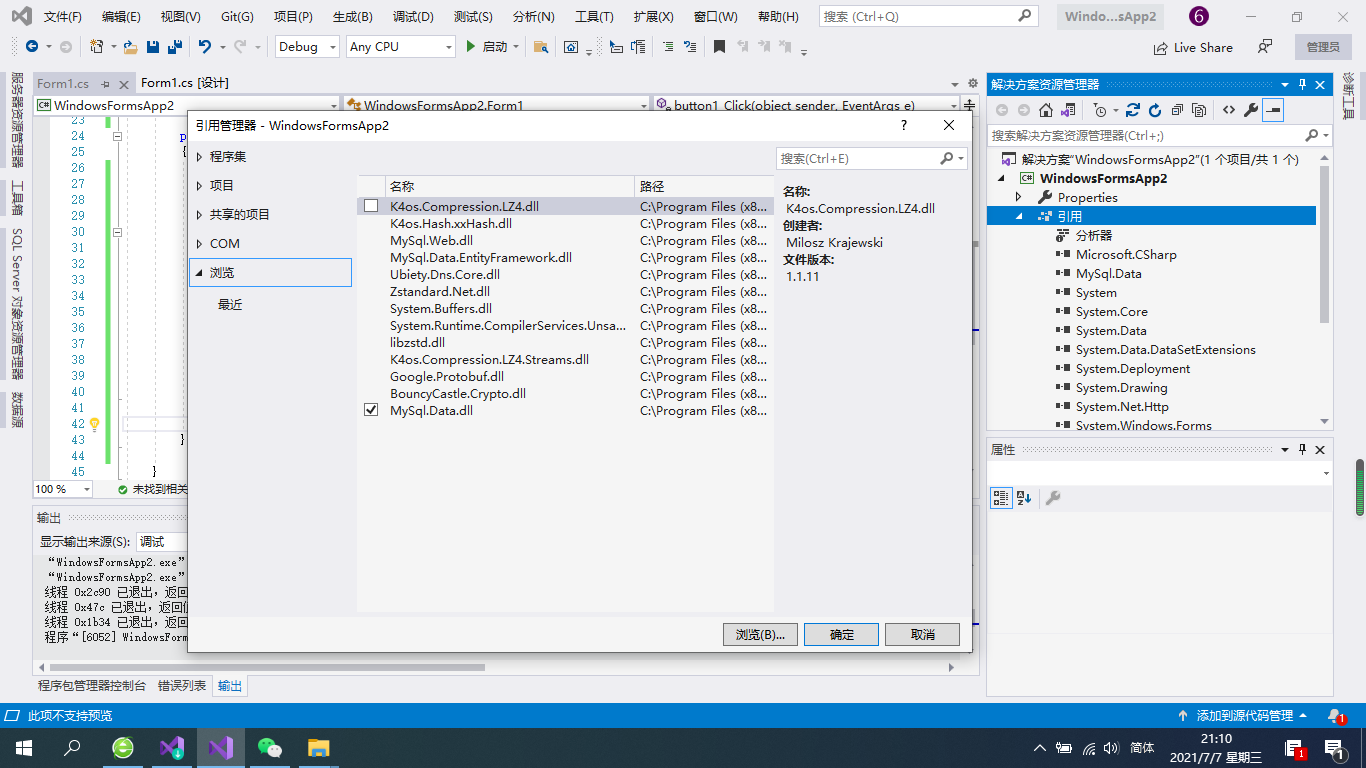Check the K4os.Compression.LZ4.dll checkbox

[371, 206]
